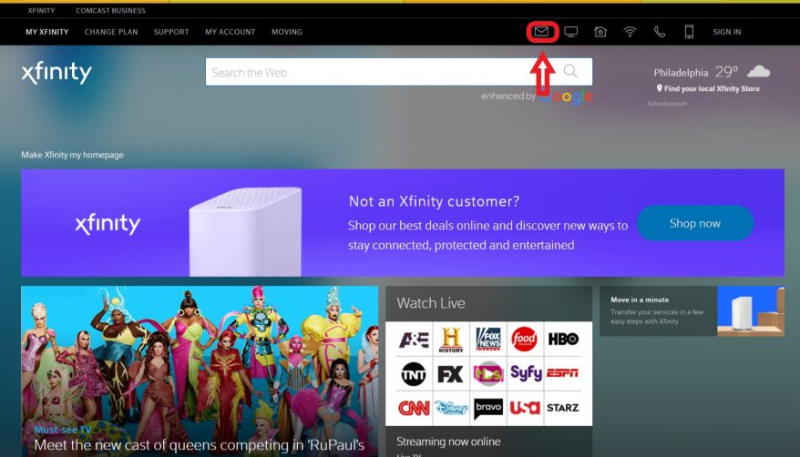Open the email envelope icon
This screenshot has height=457, width=800.
coord(541,32)
